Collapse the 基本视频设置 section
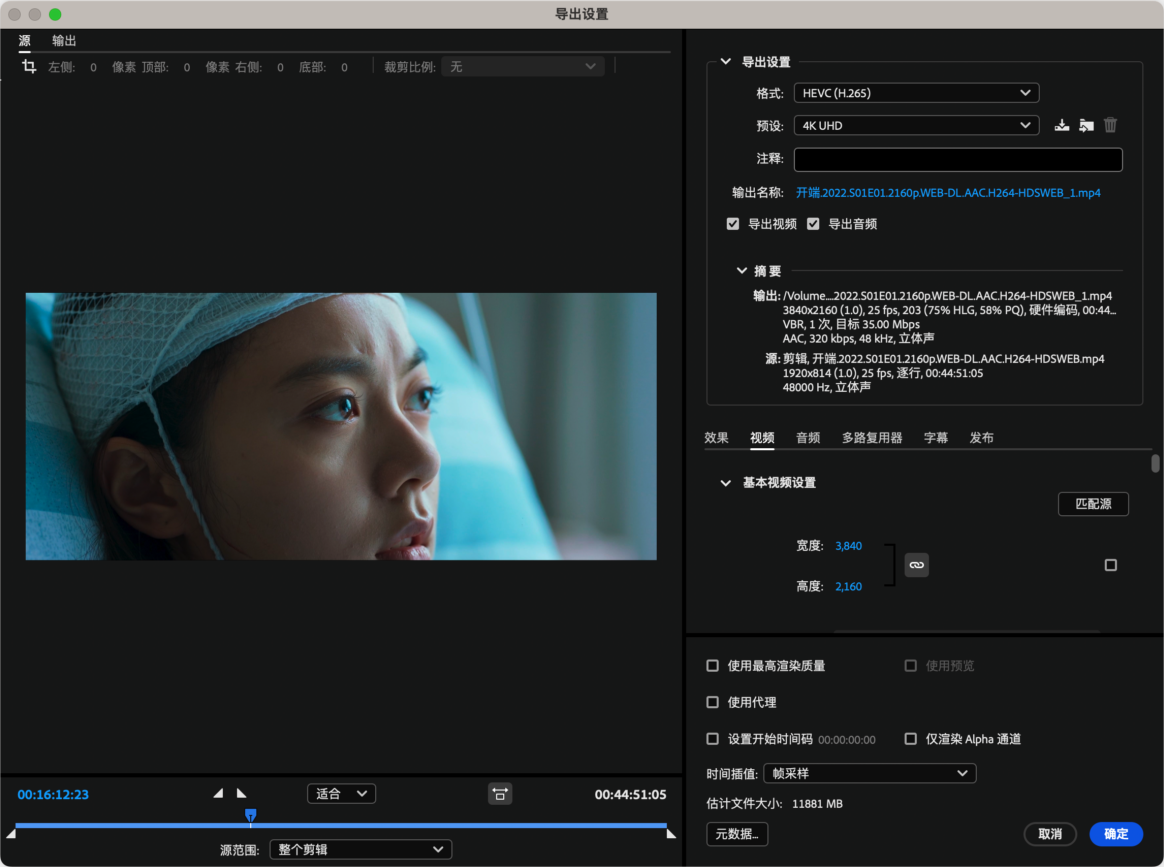Screen dimensions: 1164x867 (x=725, y=483)
